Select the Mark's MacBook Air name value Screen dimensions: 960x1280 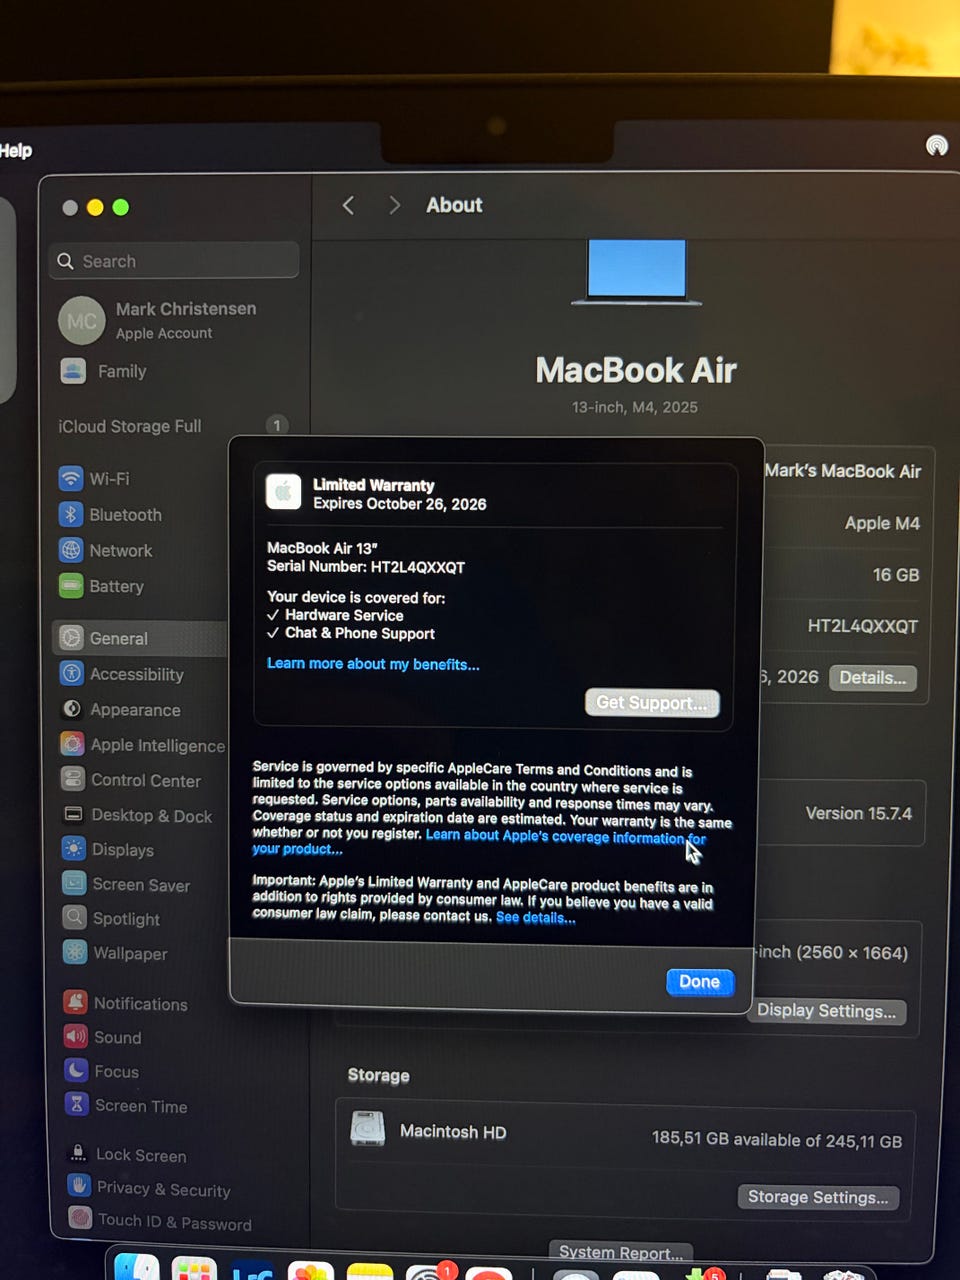tap(843, 471)
